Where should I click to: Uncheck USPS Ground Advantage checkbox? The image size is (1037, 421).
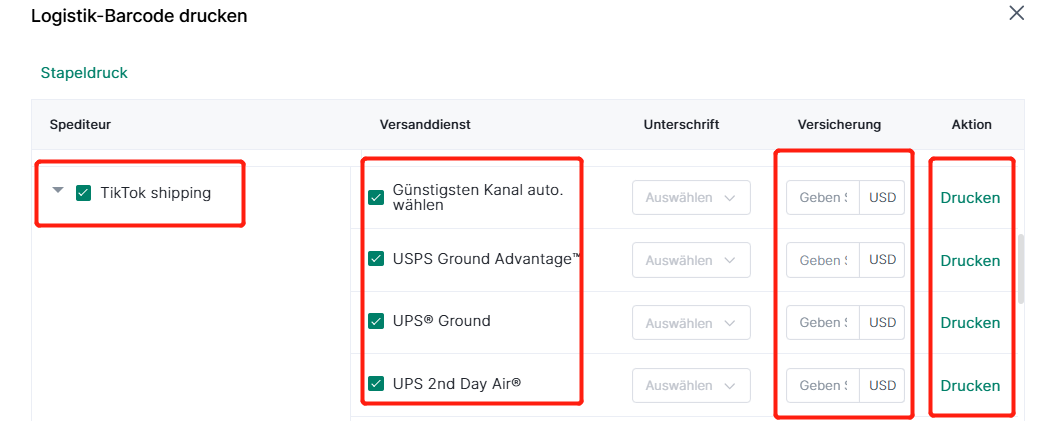pyautogui.click(x=376, y=259)
